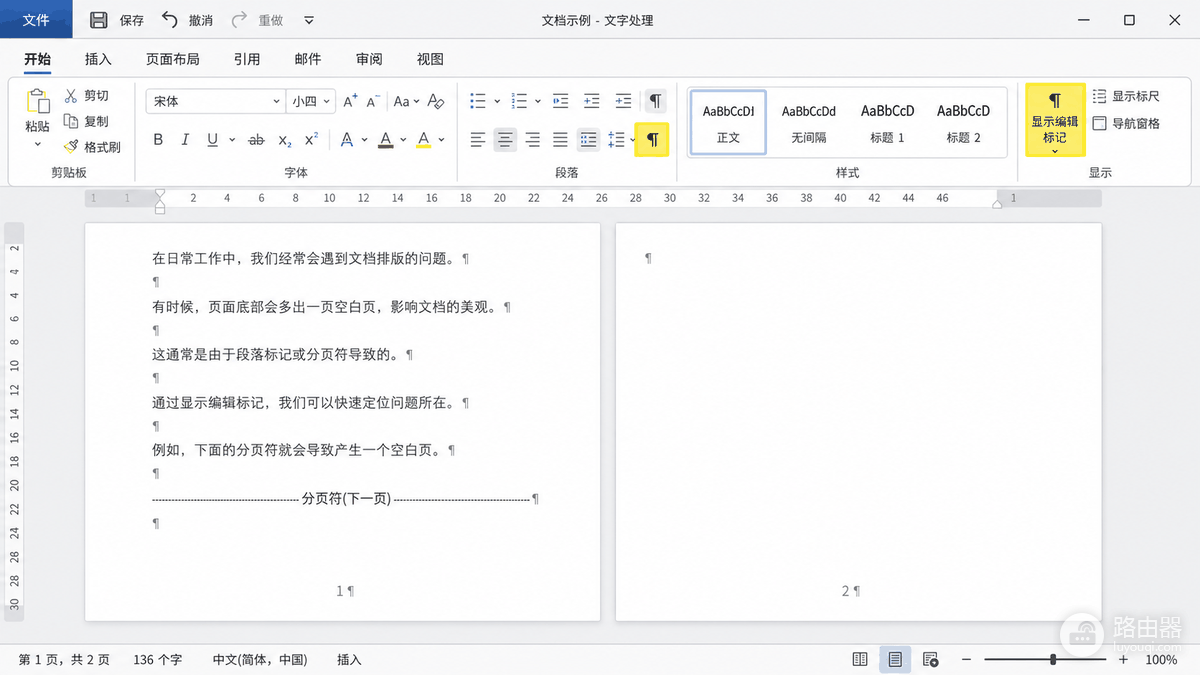Viewport: 1200px width, 675px height.
Task: Zoom out with the minus button
Action: point(966,660)
